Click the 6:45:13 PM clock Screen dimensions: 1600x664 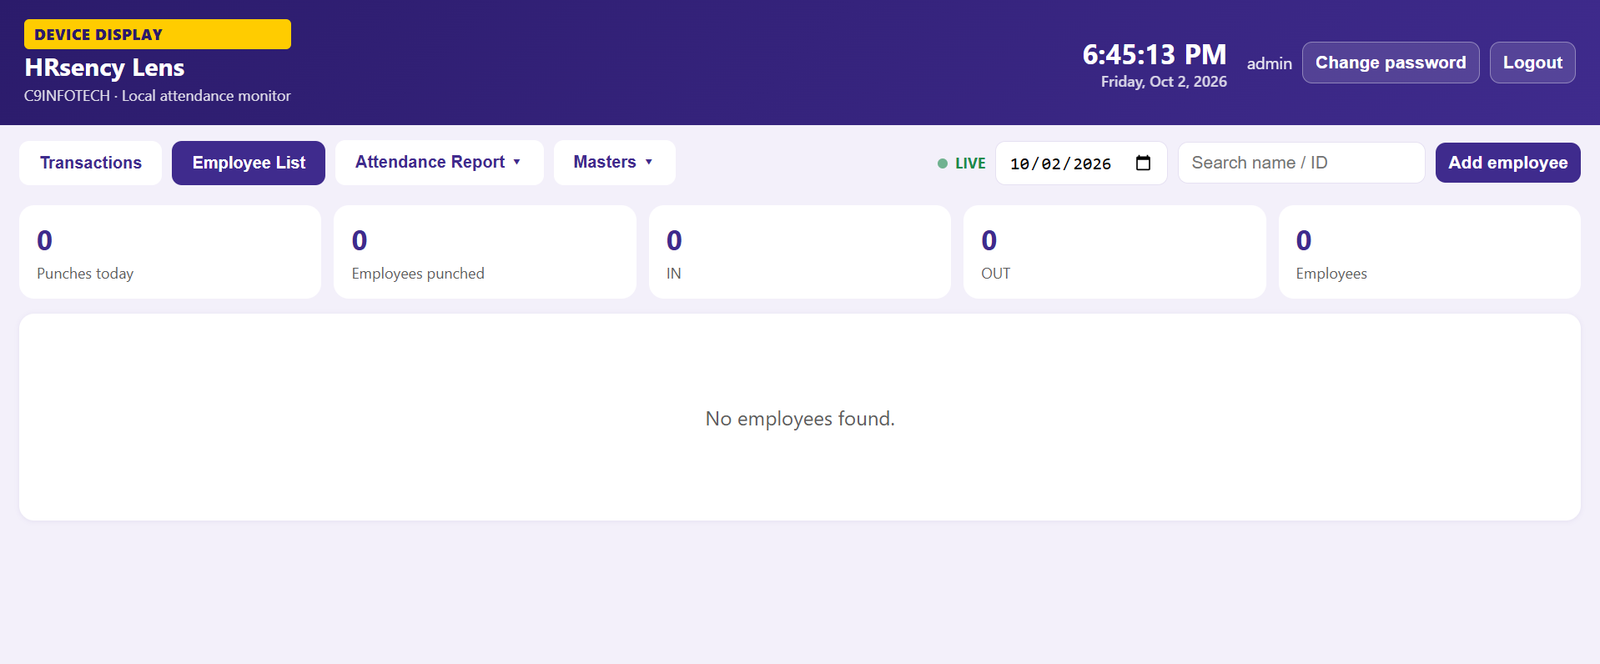(1154, 54)
